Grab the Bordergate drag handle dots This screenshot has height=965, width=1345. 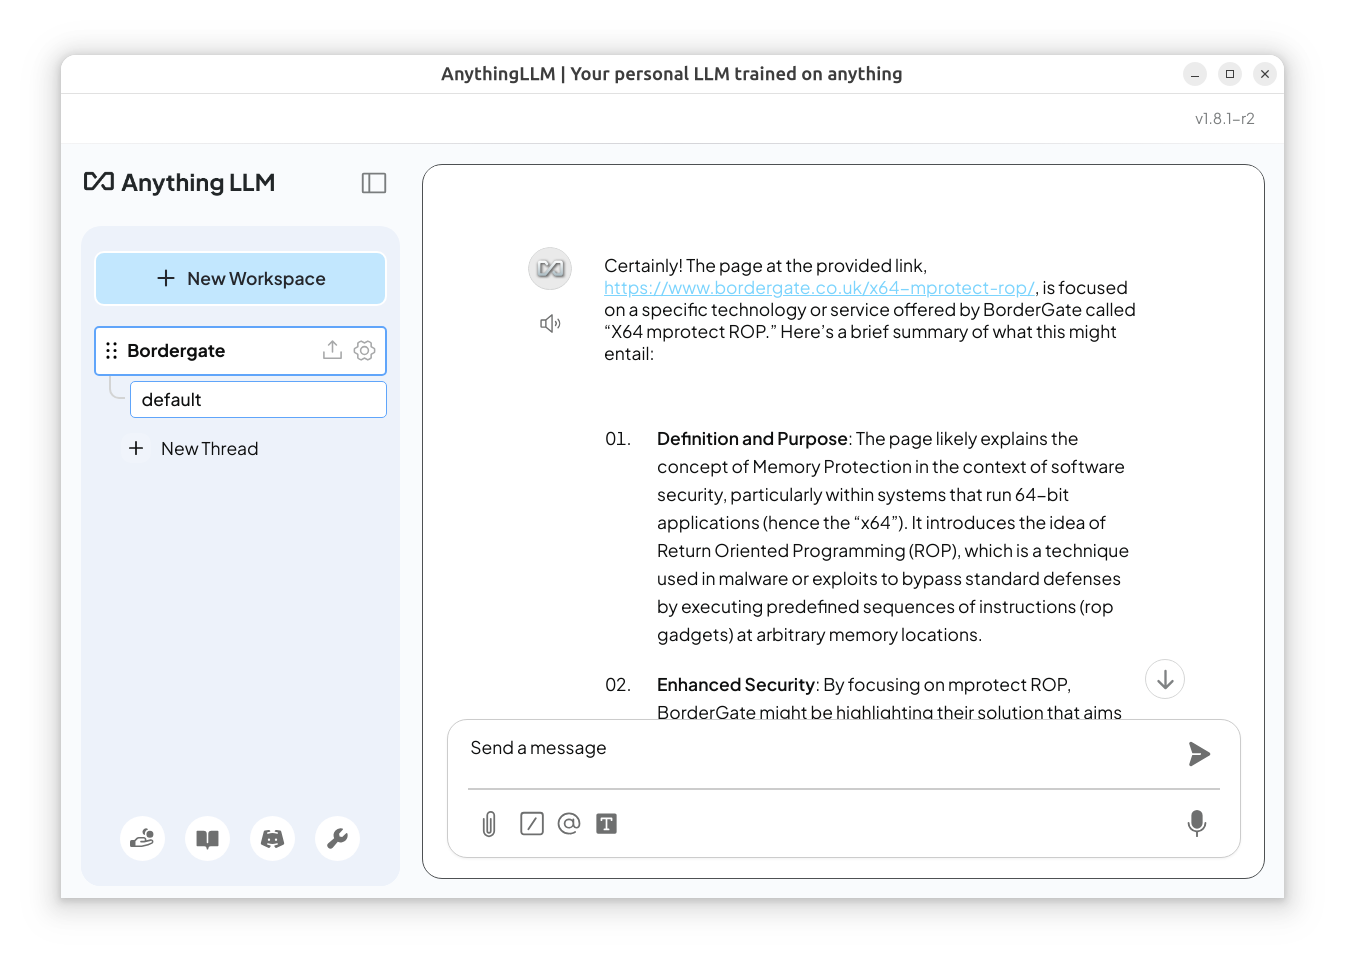click(111, 351)
